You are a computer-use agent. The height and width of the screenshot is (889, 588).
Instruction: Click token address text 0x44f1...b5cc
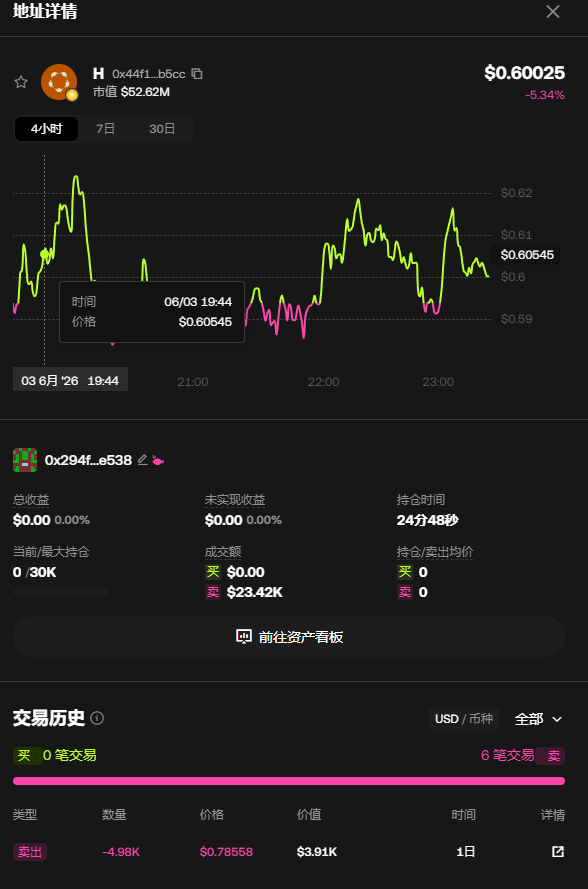149,74
